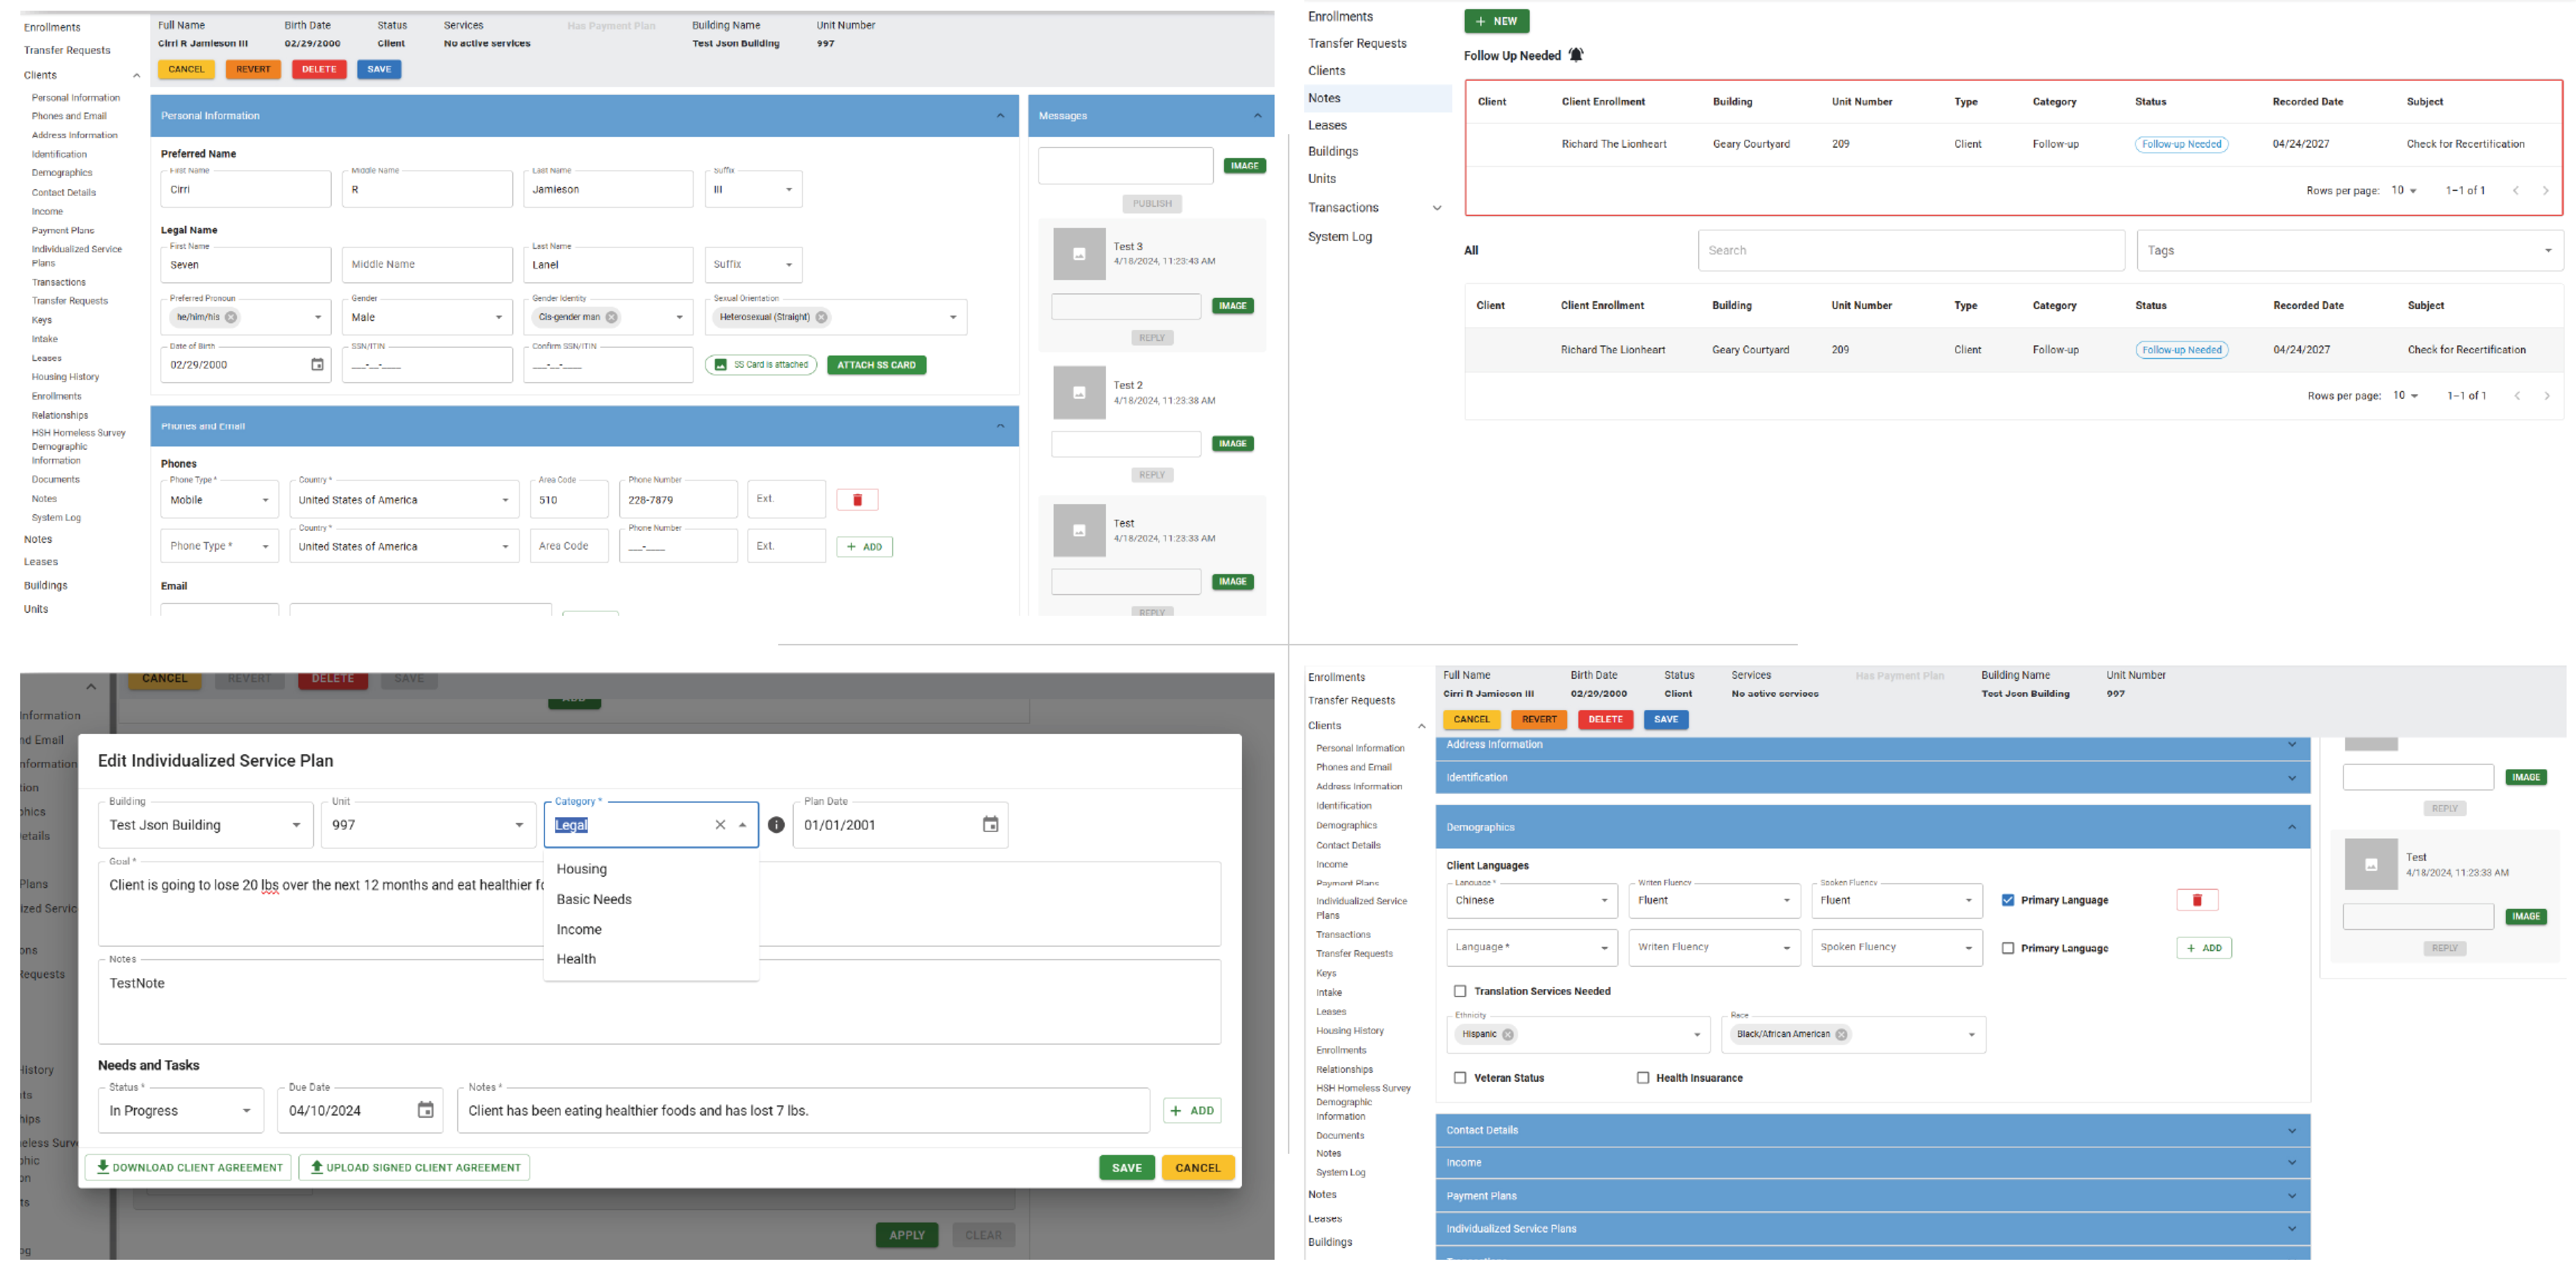Click the Area Code 510 field
Viewport: 2576px width, 1288px height.
(569, 500)
